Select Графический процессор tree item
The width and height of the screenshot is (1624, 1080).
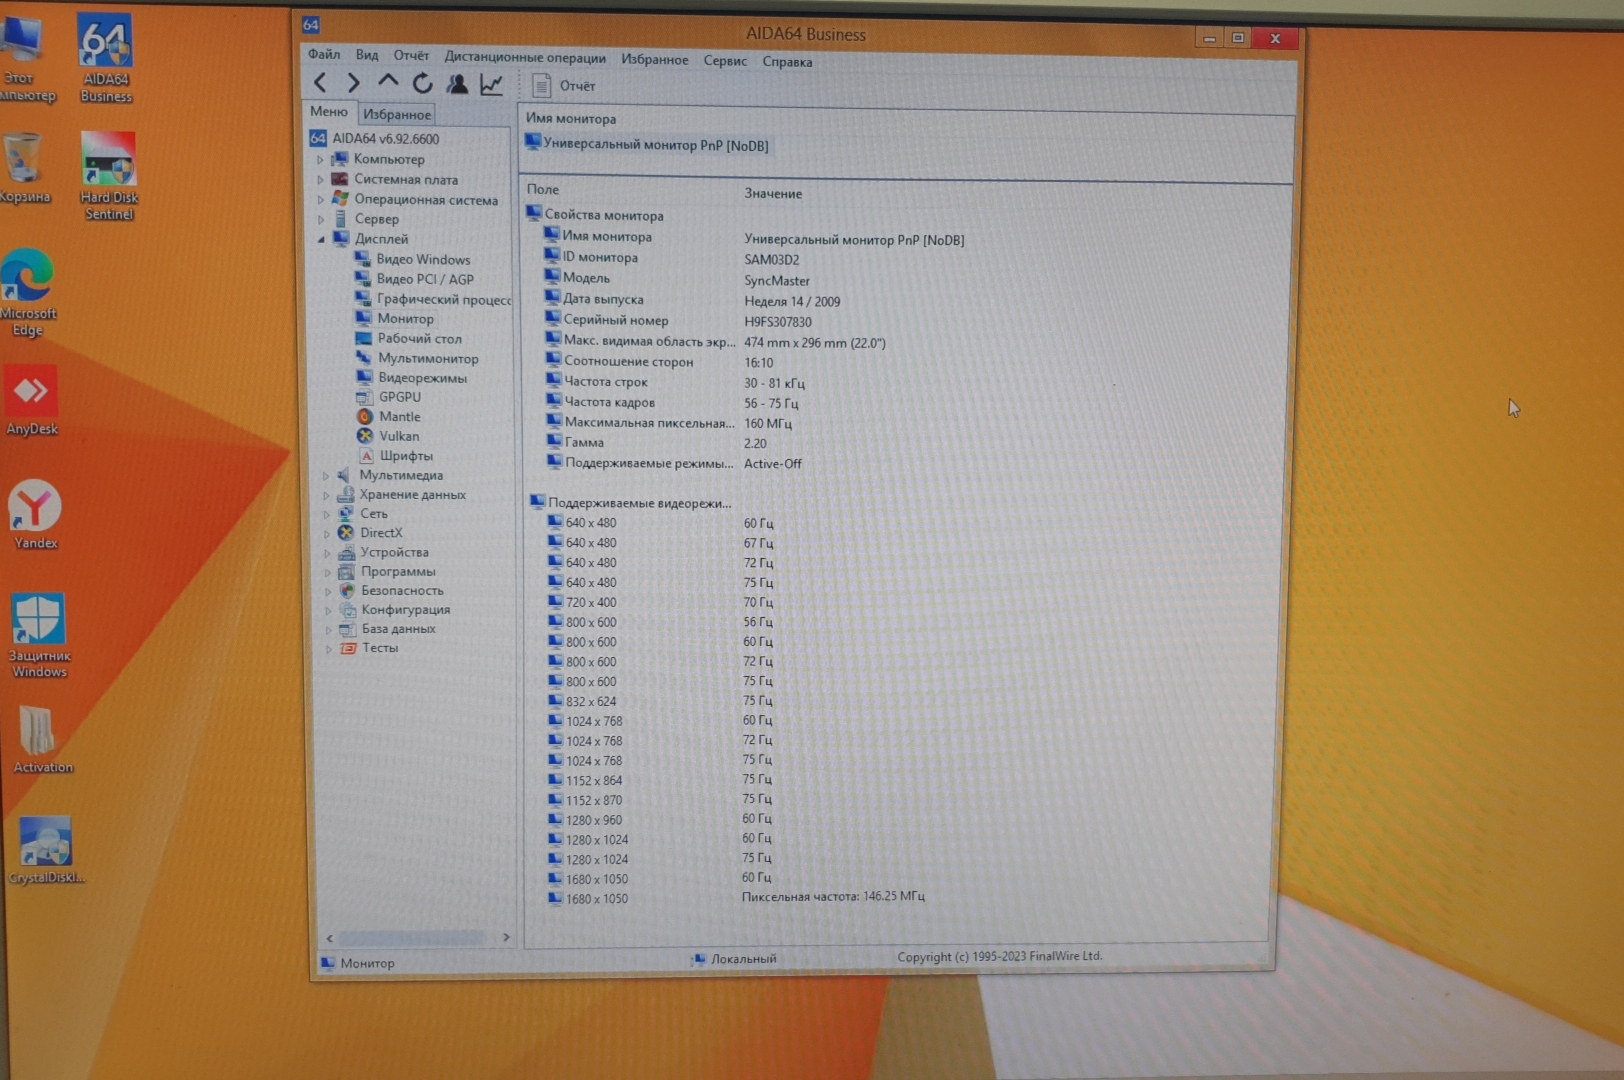click(x=434, y=299)
